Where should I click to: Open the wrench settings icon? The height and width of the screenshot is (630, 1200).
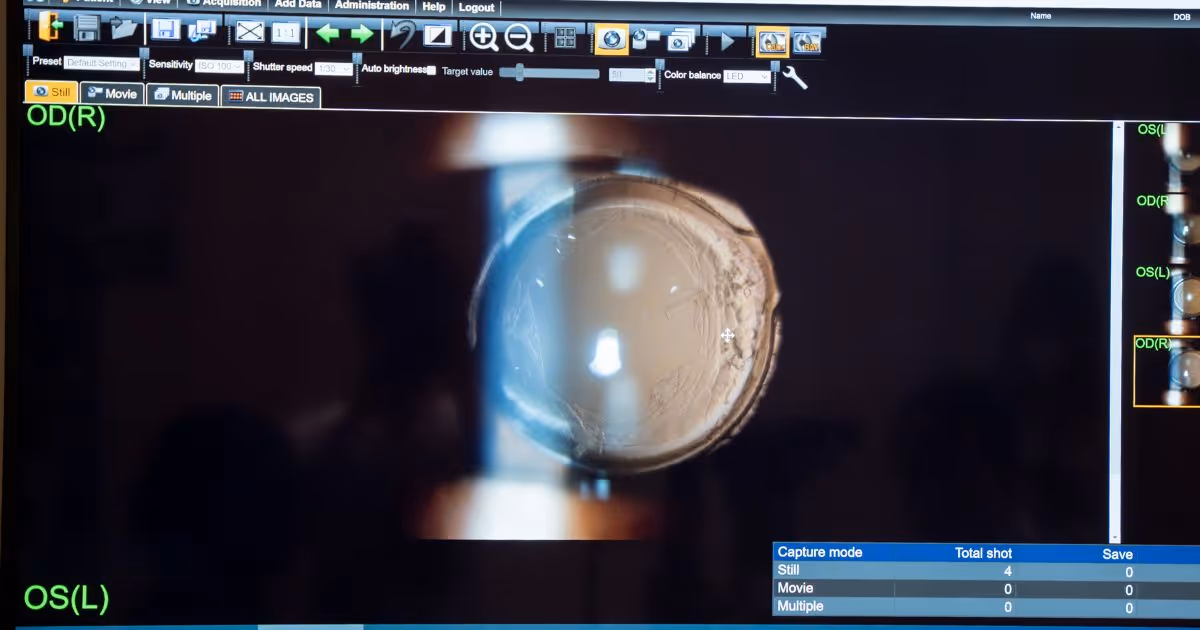(794, 77)
